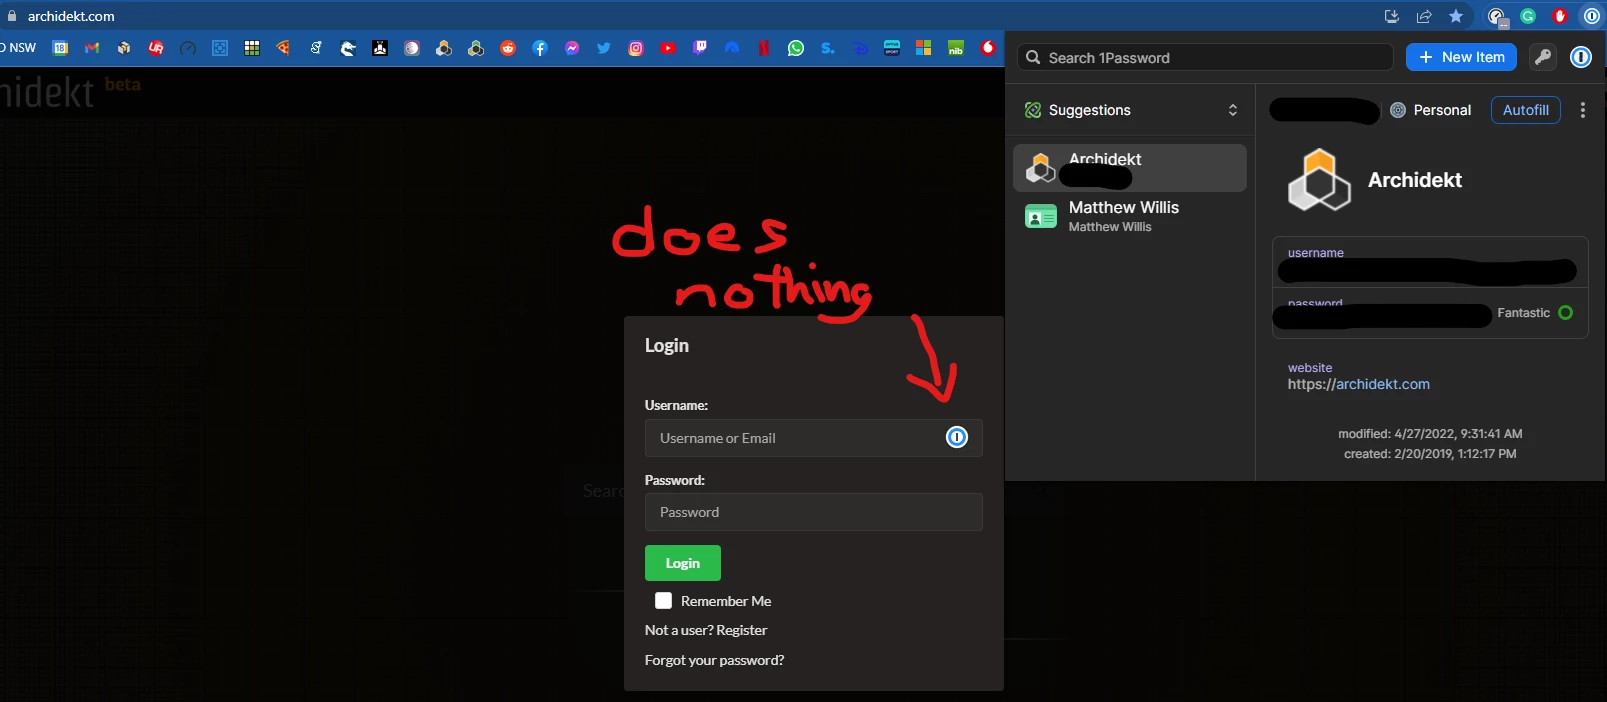Click the Fantastic password strength indicator
Viewport: 1607px width, 702px height.
pos(1535,313)
